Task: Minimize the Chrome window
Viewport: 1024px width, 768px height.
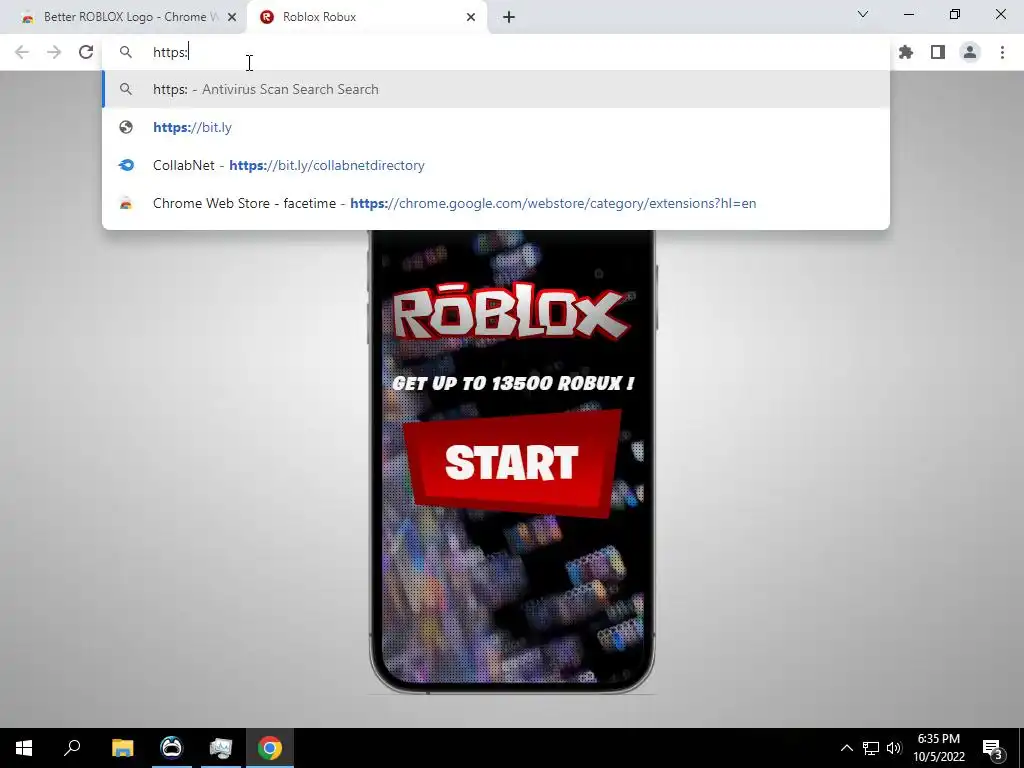Action: pyautogui.click(x=909, y=14)
